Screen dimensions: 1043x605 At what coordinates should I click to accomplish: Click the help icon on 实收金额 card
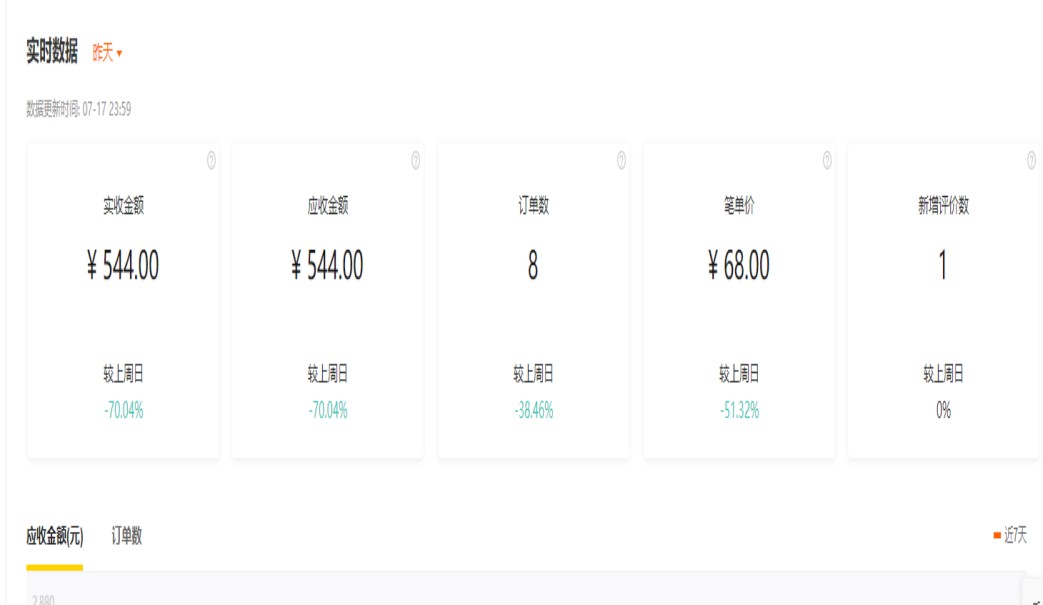tap(211, 160)
